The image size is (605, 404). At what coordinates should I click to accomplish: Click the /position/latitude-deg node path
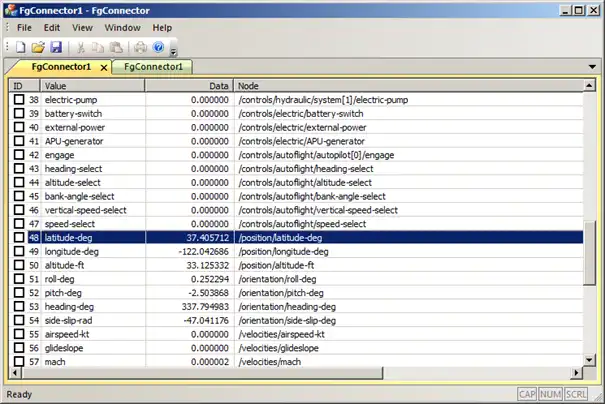[280, 238]
